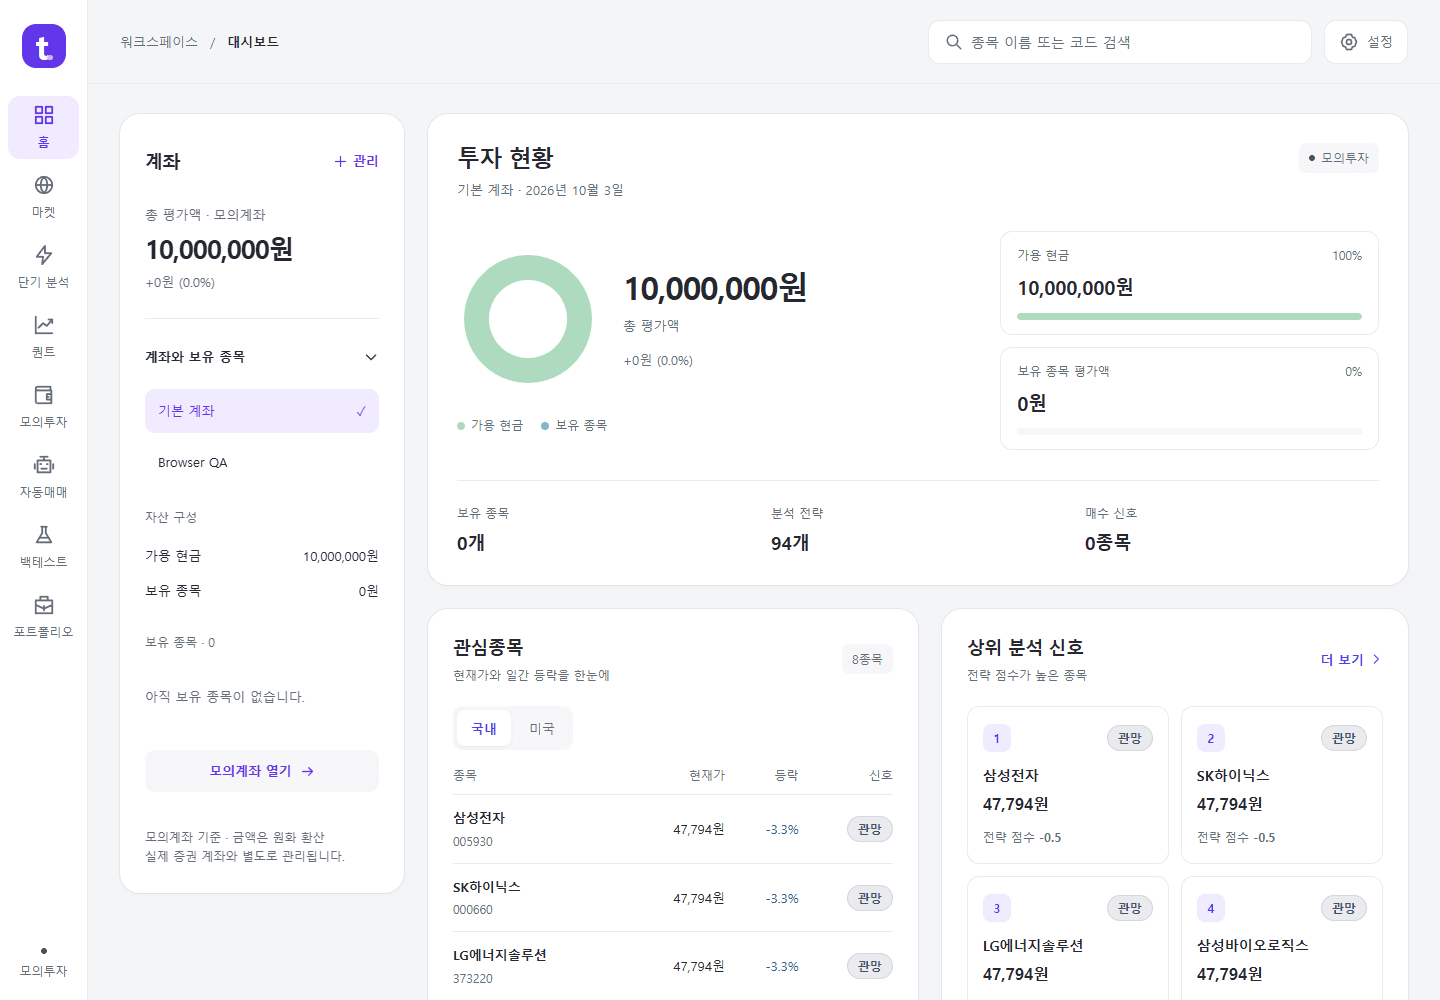
Task: Click the 모의계좌 열기 button
Action: click(262, 771)
